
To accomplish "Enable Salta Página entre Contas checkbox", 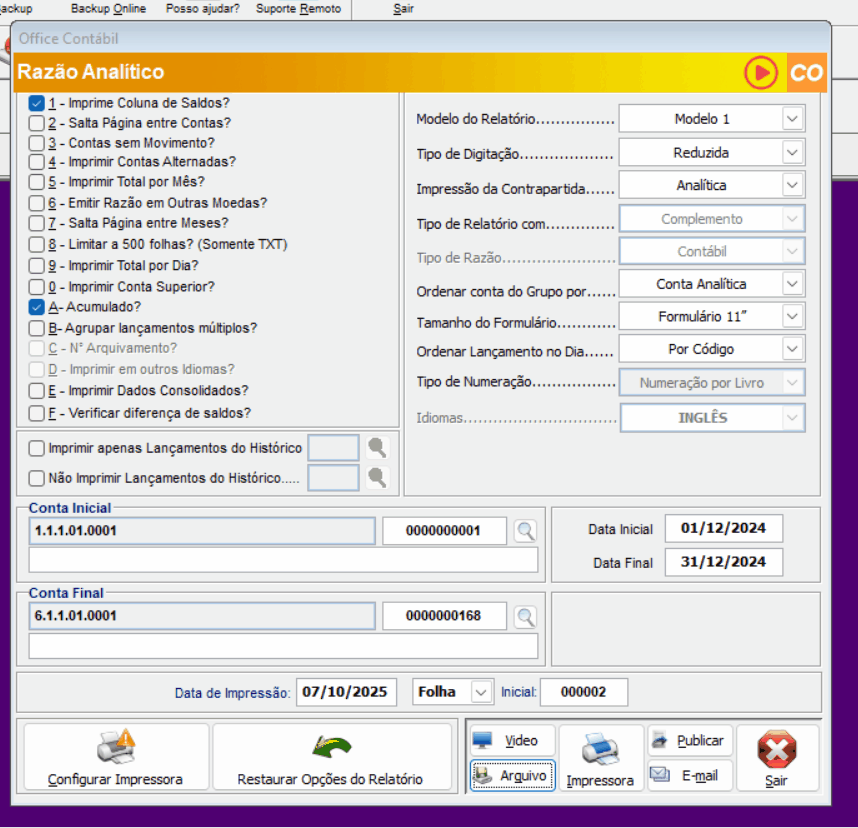I will [37, 123].
